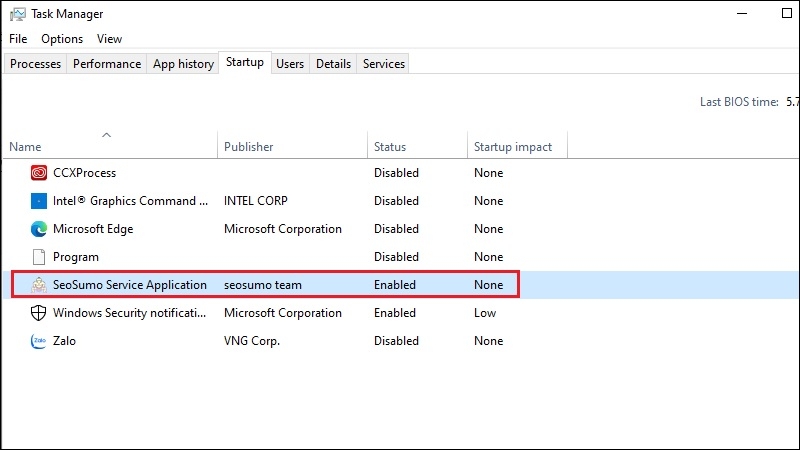This screenshot has height=450, width=800.
Task: Sort by the Name column header
Action: [25, 147]
